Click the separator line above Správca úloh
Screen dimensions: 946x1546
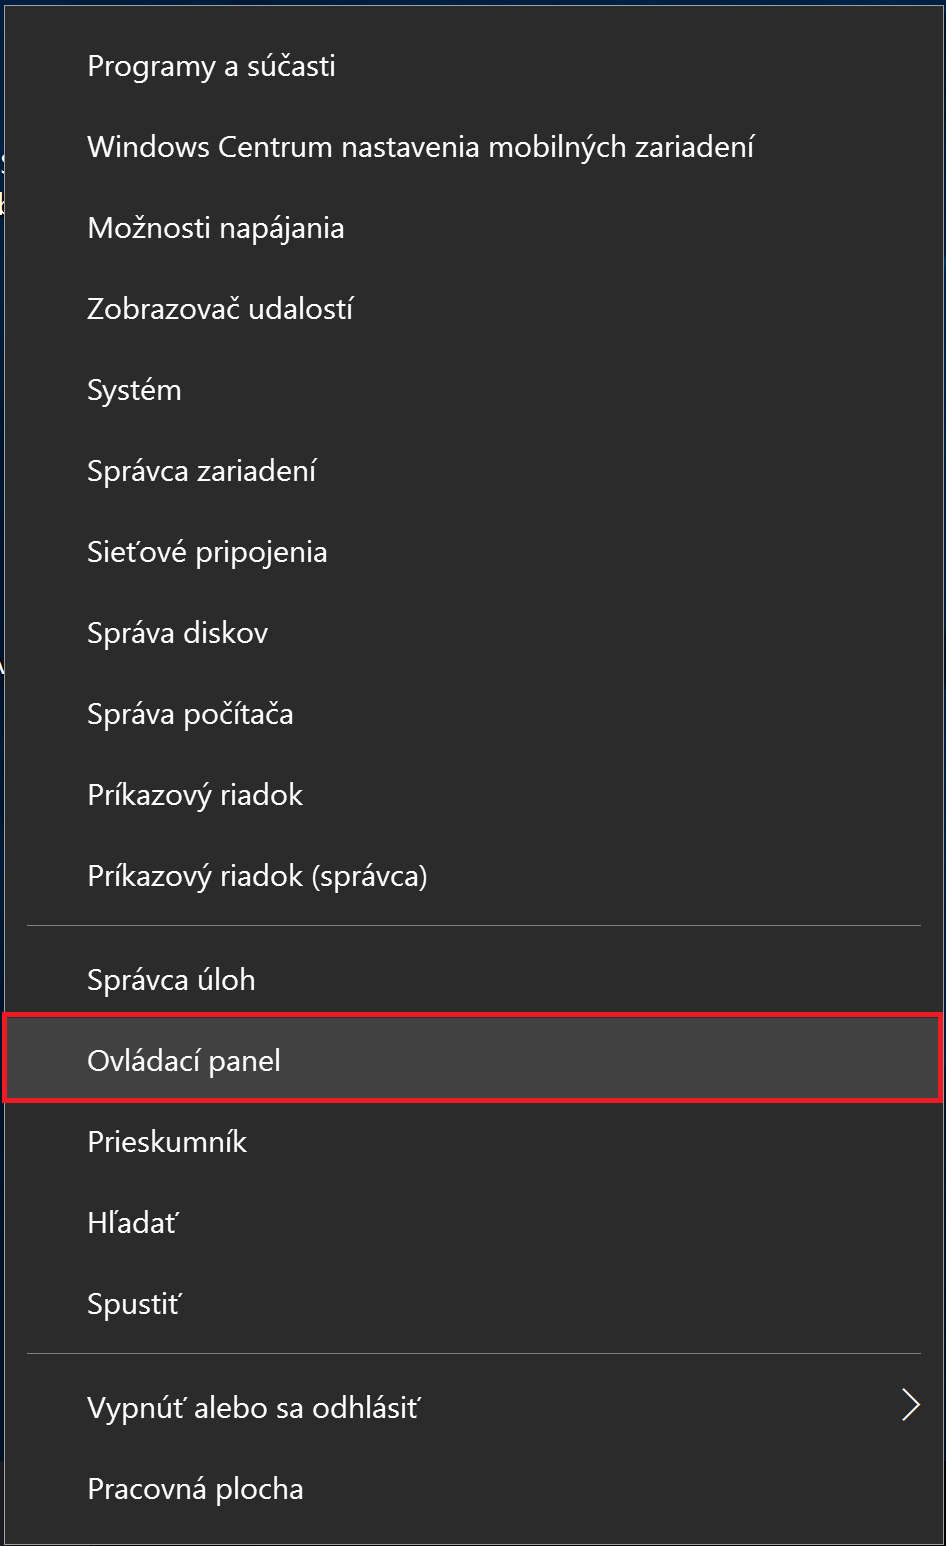tap(473, 926)
